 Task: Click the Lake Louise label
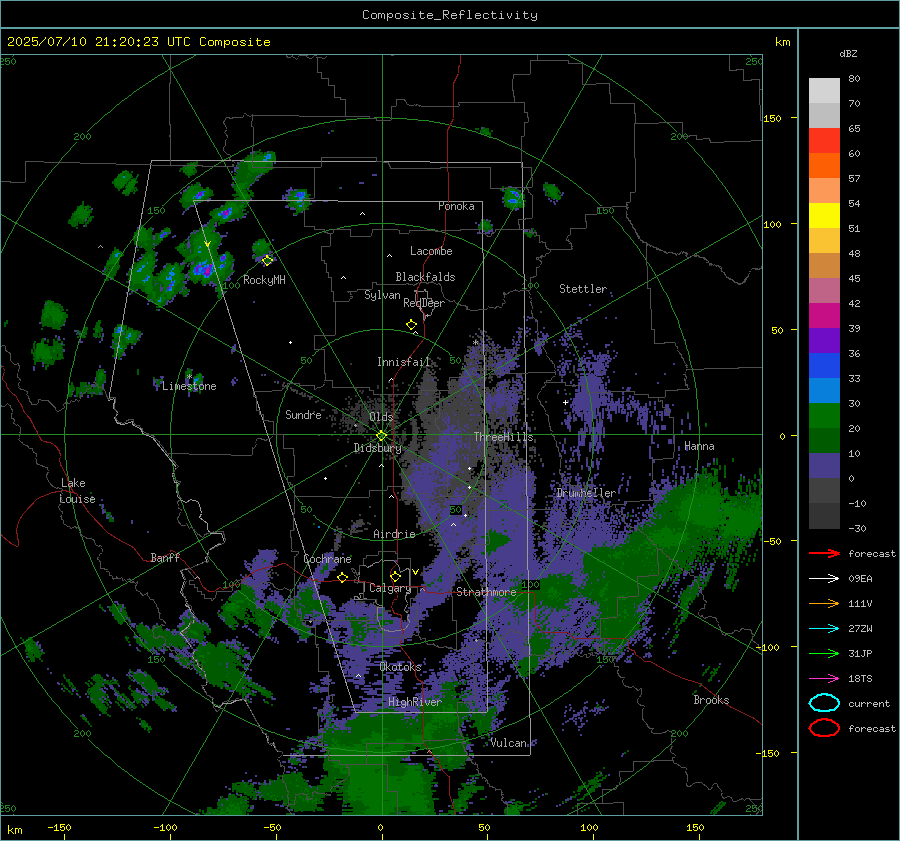click(77, 491)
